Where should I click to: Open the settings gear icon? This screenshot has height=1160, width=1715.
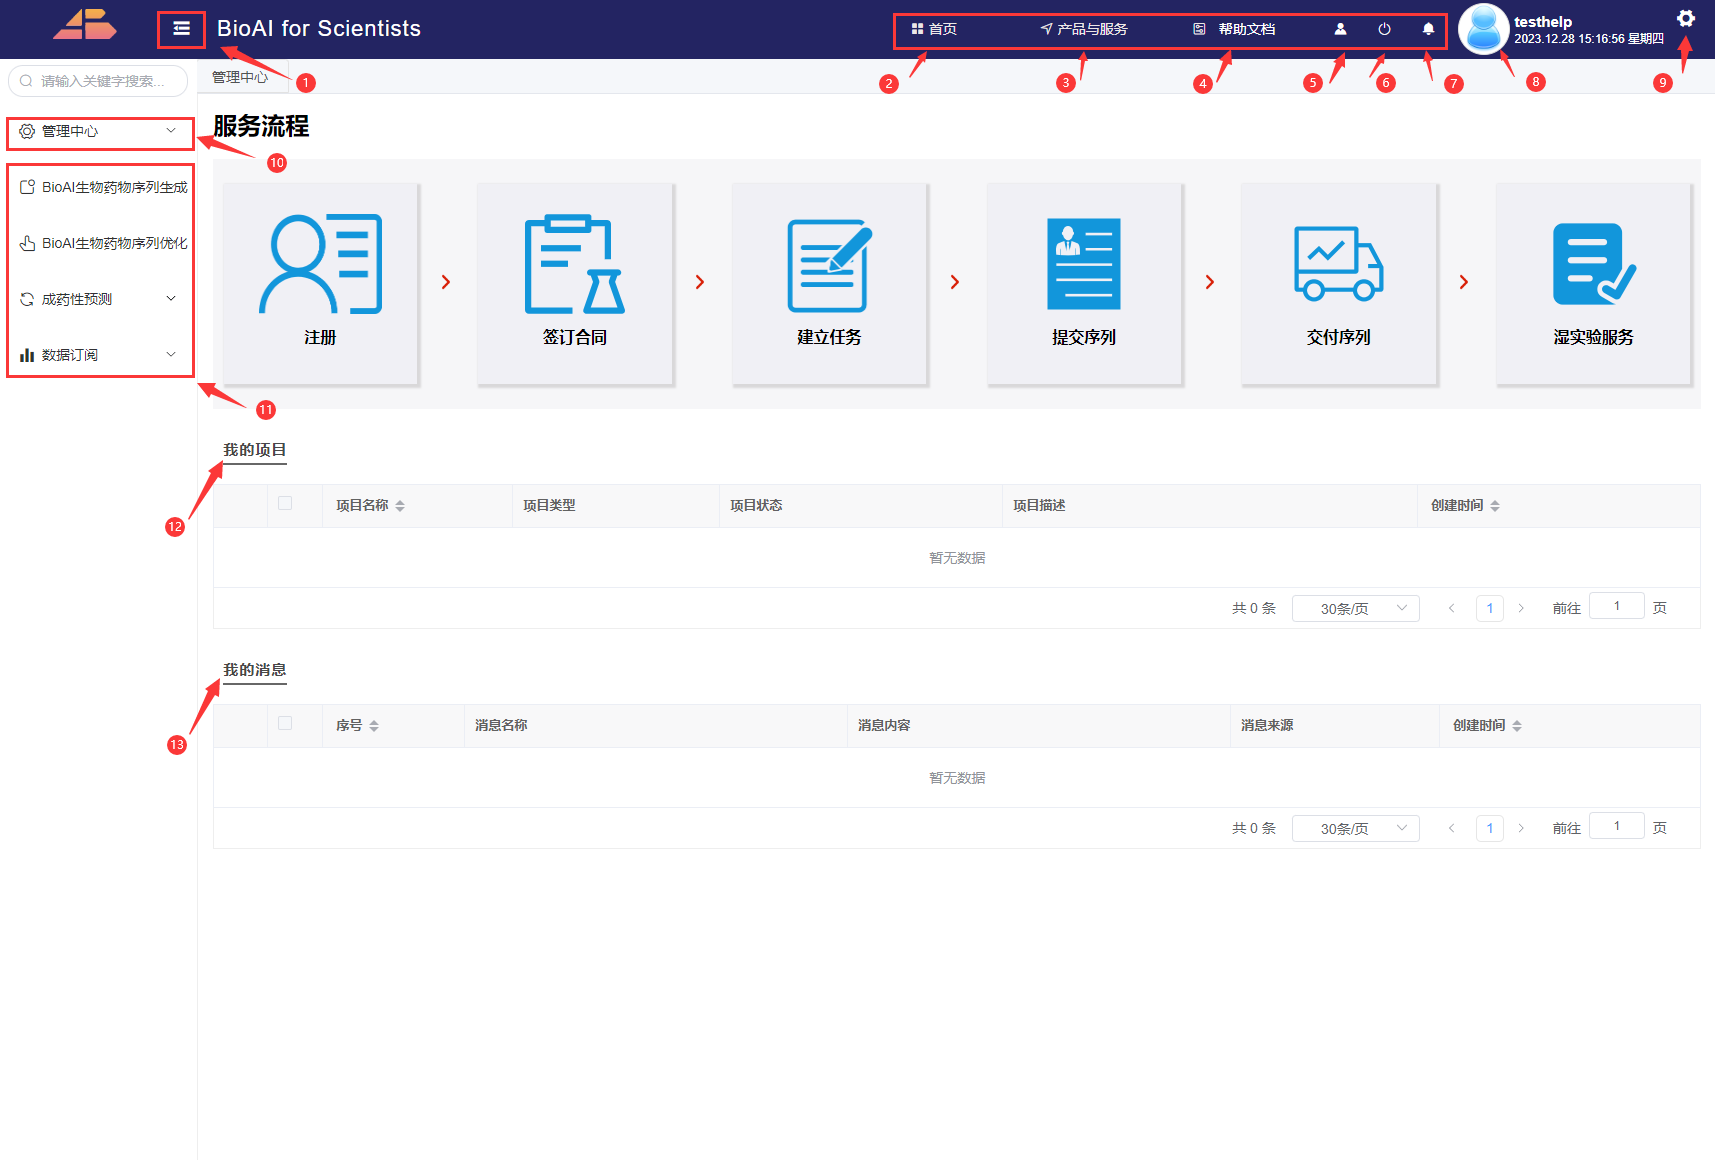[x=1686, y=18]
